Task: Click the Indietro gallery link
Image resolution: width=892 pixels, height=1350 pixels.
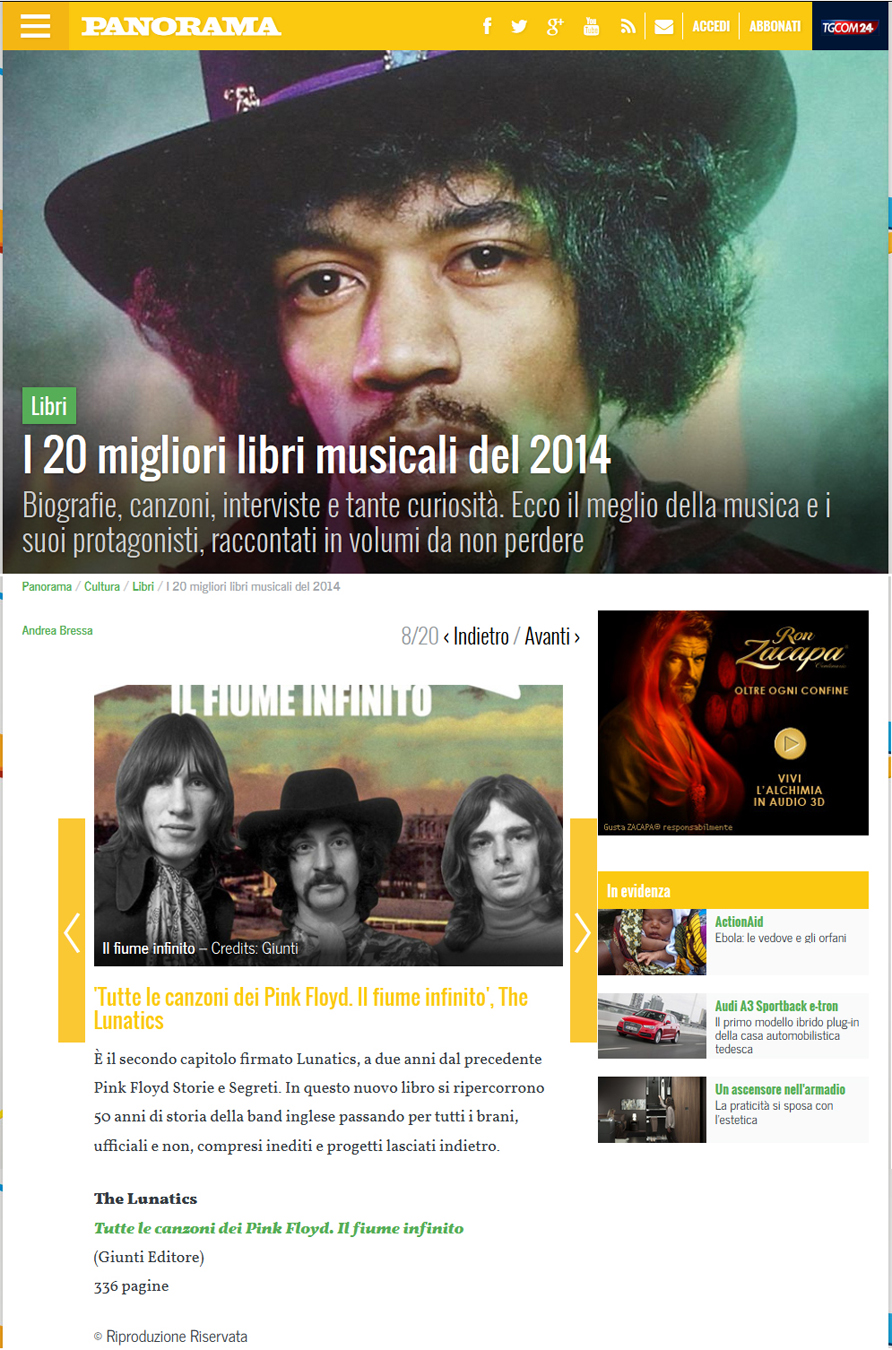Action: coord(475,636)
